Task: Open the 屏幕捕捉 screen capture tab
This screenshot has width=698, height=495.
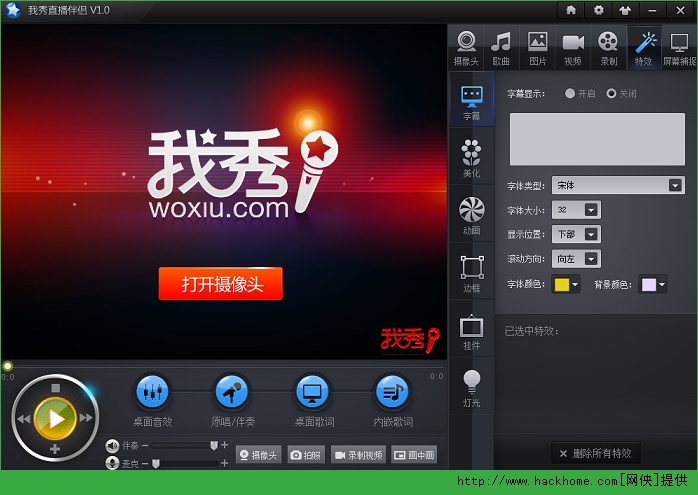Action: click(x=679, y=48)
